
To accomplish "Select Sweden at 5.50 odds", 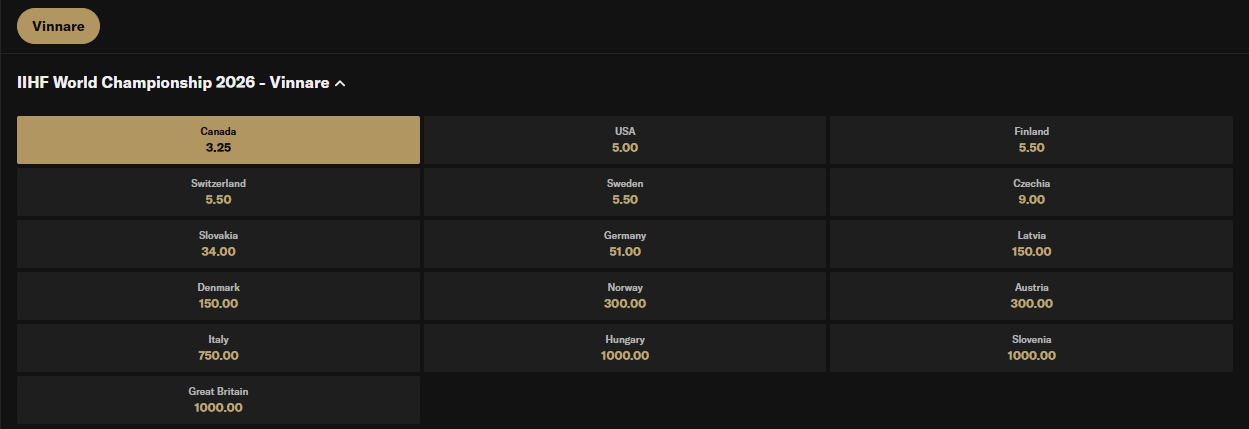I will pyautogui.click(x=625, y=192).
